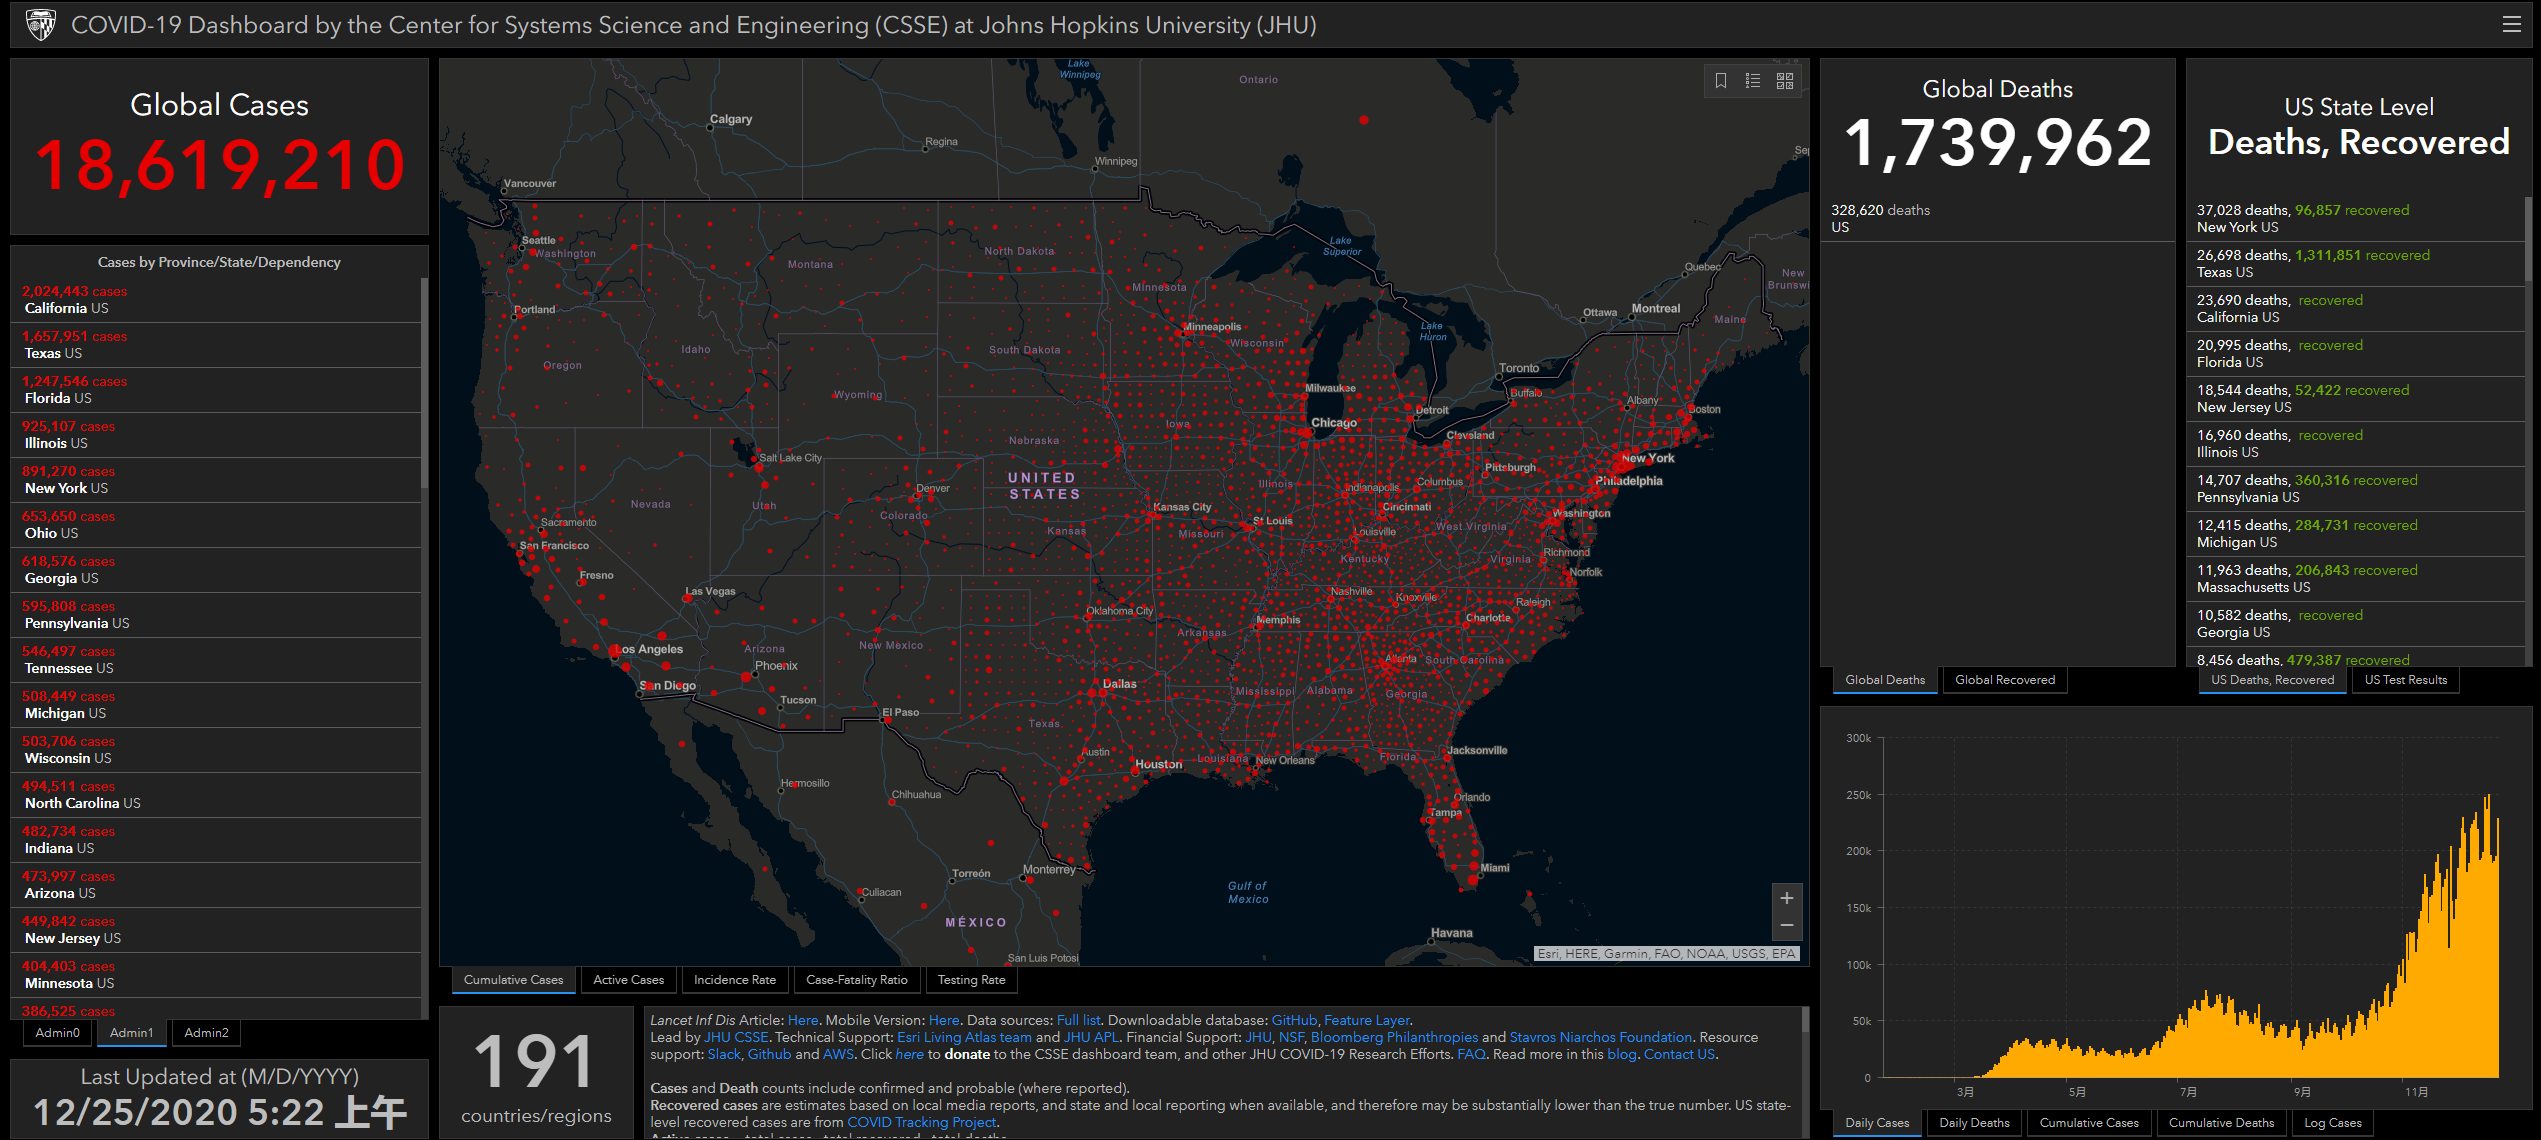Switch to Admin0 list level
This screenshot has width=2541, height=1140.
point(57,1033)
